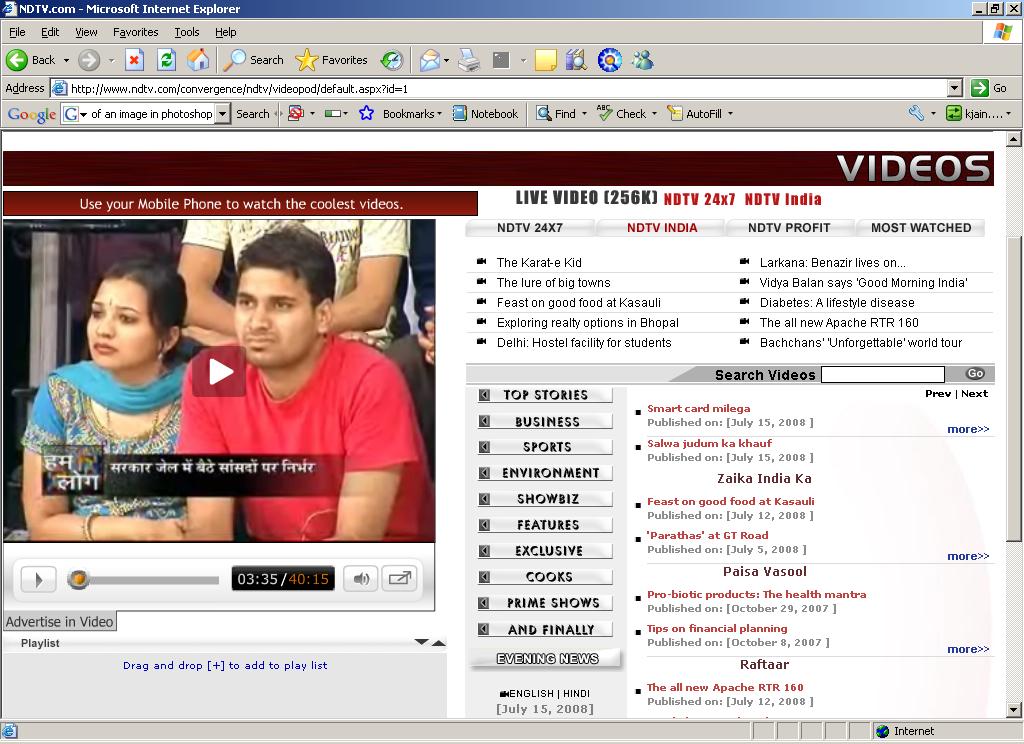This screenshot has width=1024, height=744.
Task: Stop page loading with the red X icon
Action: pos(134,60)
